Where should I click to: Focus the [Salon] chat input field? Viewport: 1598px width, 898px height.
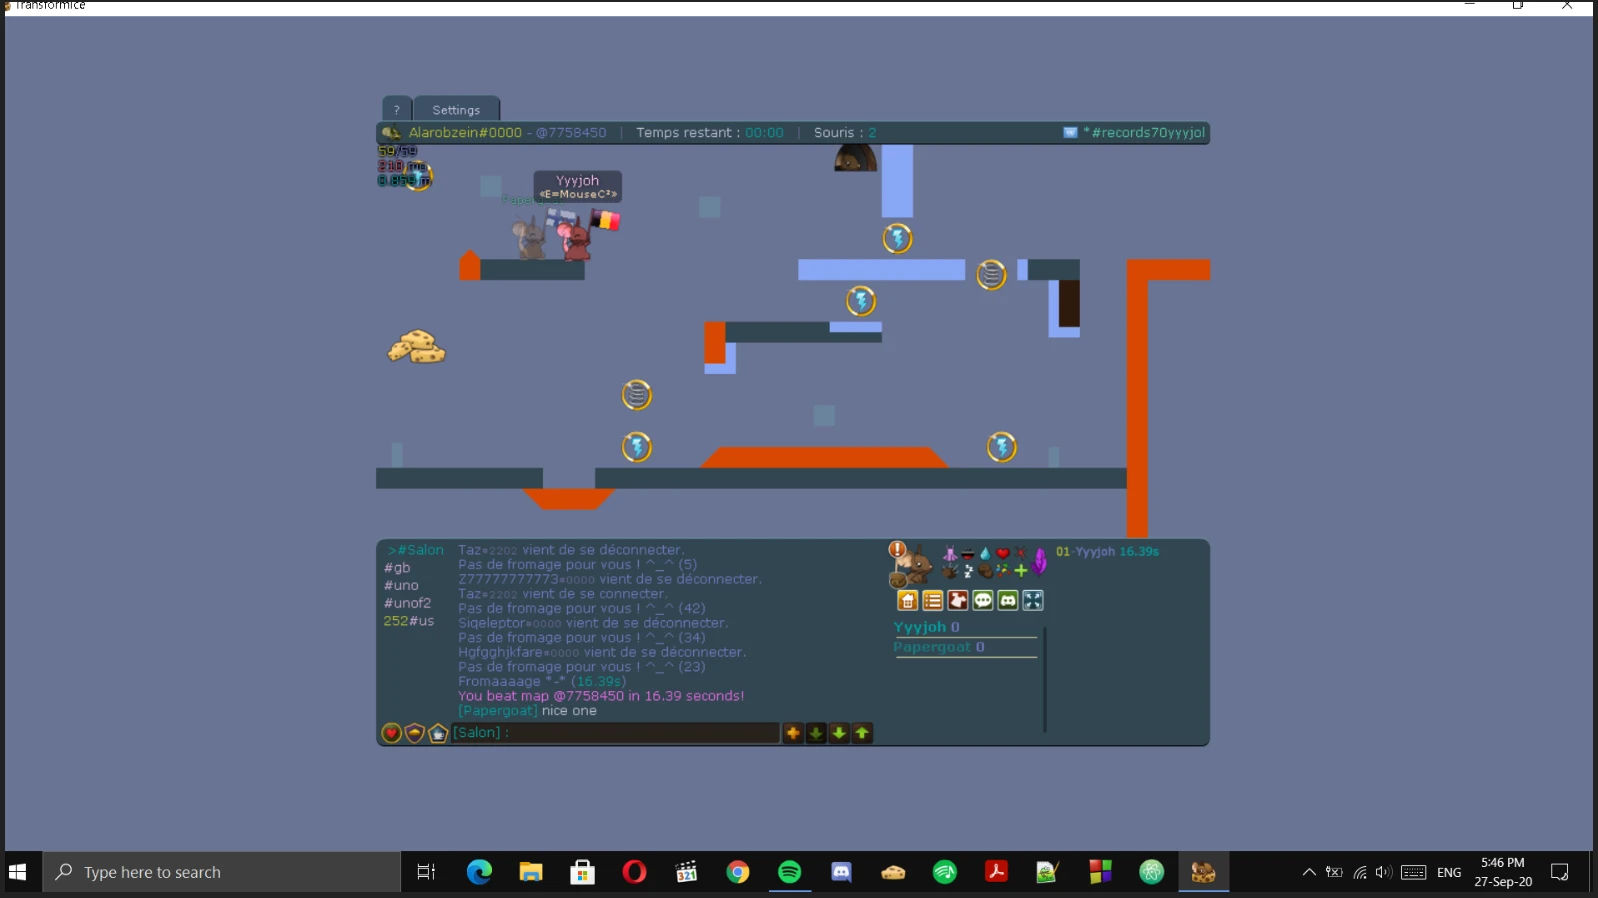click(x=614, y=733)
